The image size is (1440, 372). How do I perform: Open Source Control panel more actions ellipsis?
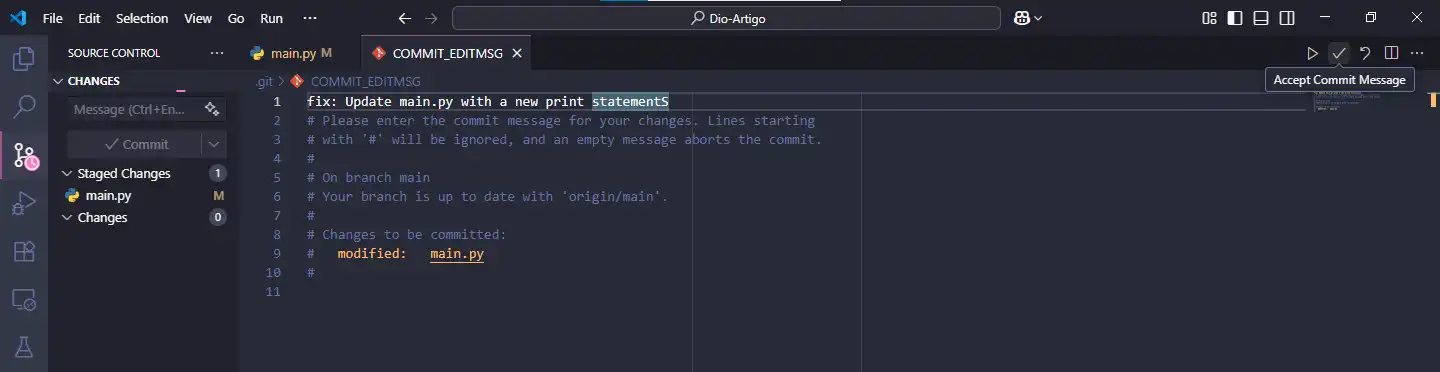pyautogui.click(x=217, y=53)
